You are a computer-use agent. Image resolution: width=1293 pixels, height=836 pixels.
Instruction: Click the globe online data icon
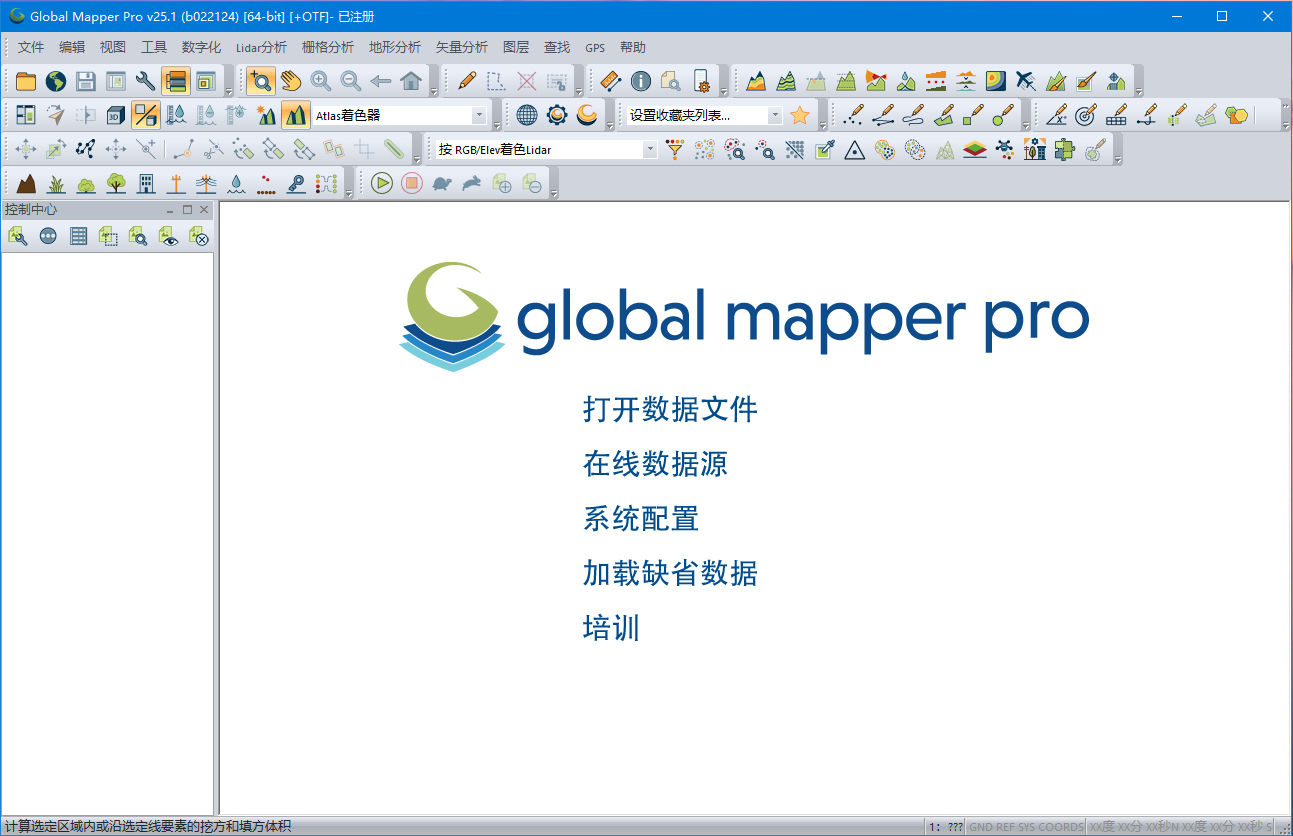click(56, 81)
